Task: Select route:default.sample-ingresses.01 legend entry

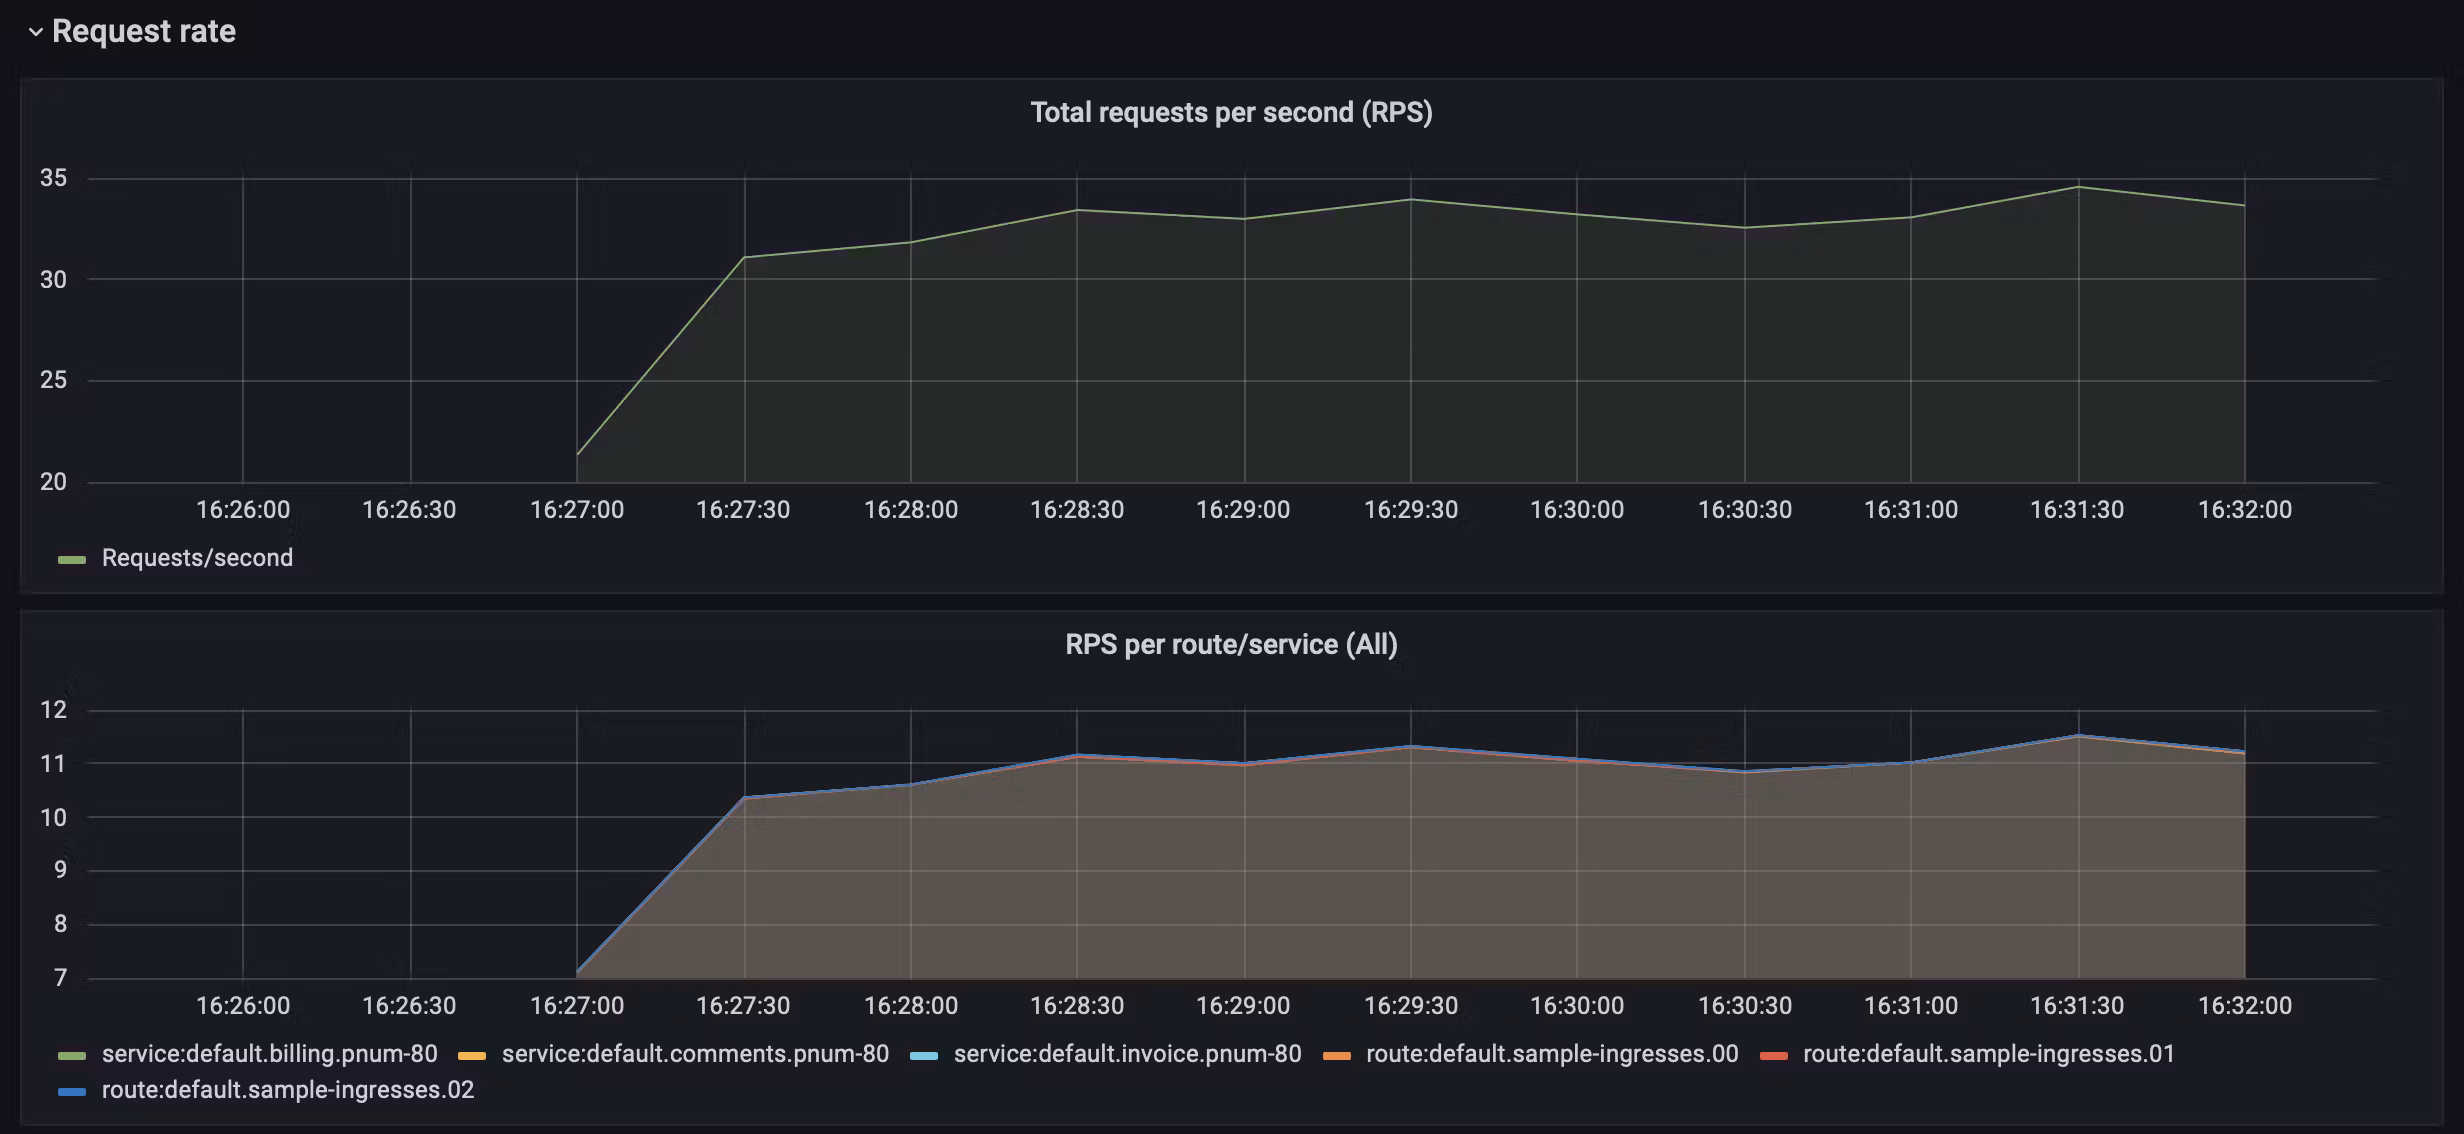Action: pos(1988,1054)
